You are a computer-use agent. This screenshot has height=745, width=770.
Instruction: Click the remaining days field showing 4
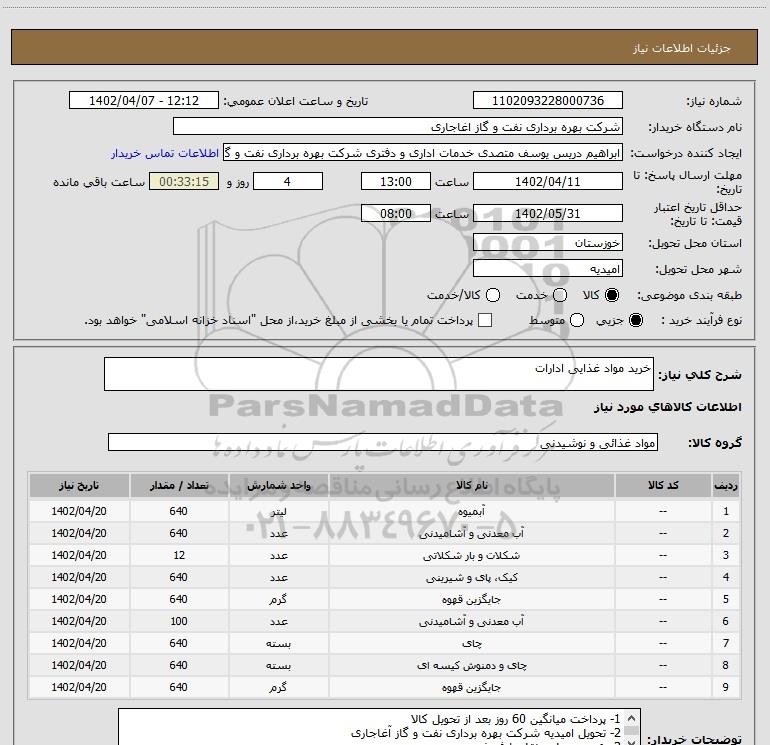(288, 181)
